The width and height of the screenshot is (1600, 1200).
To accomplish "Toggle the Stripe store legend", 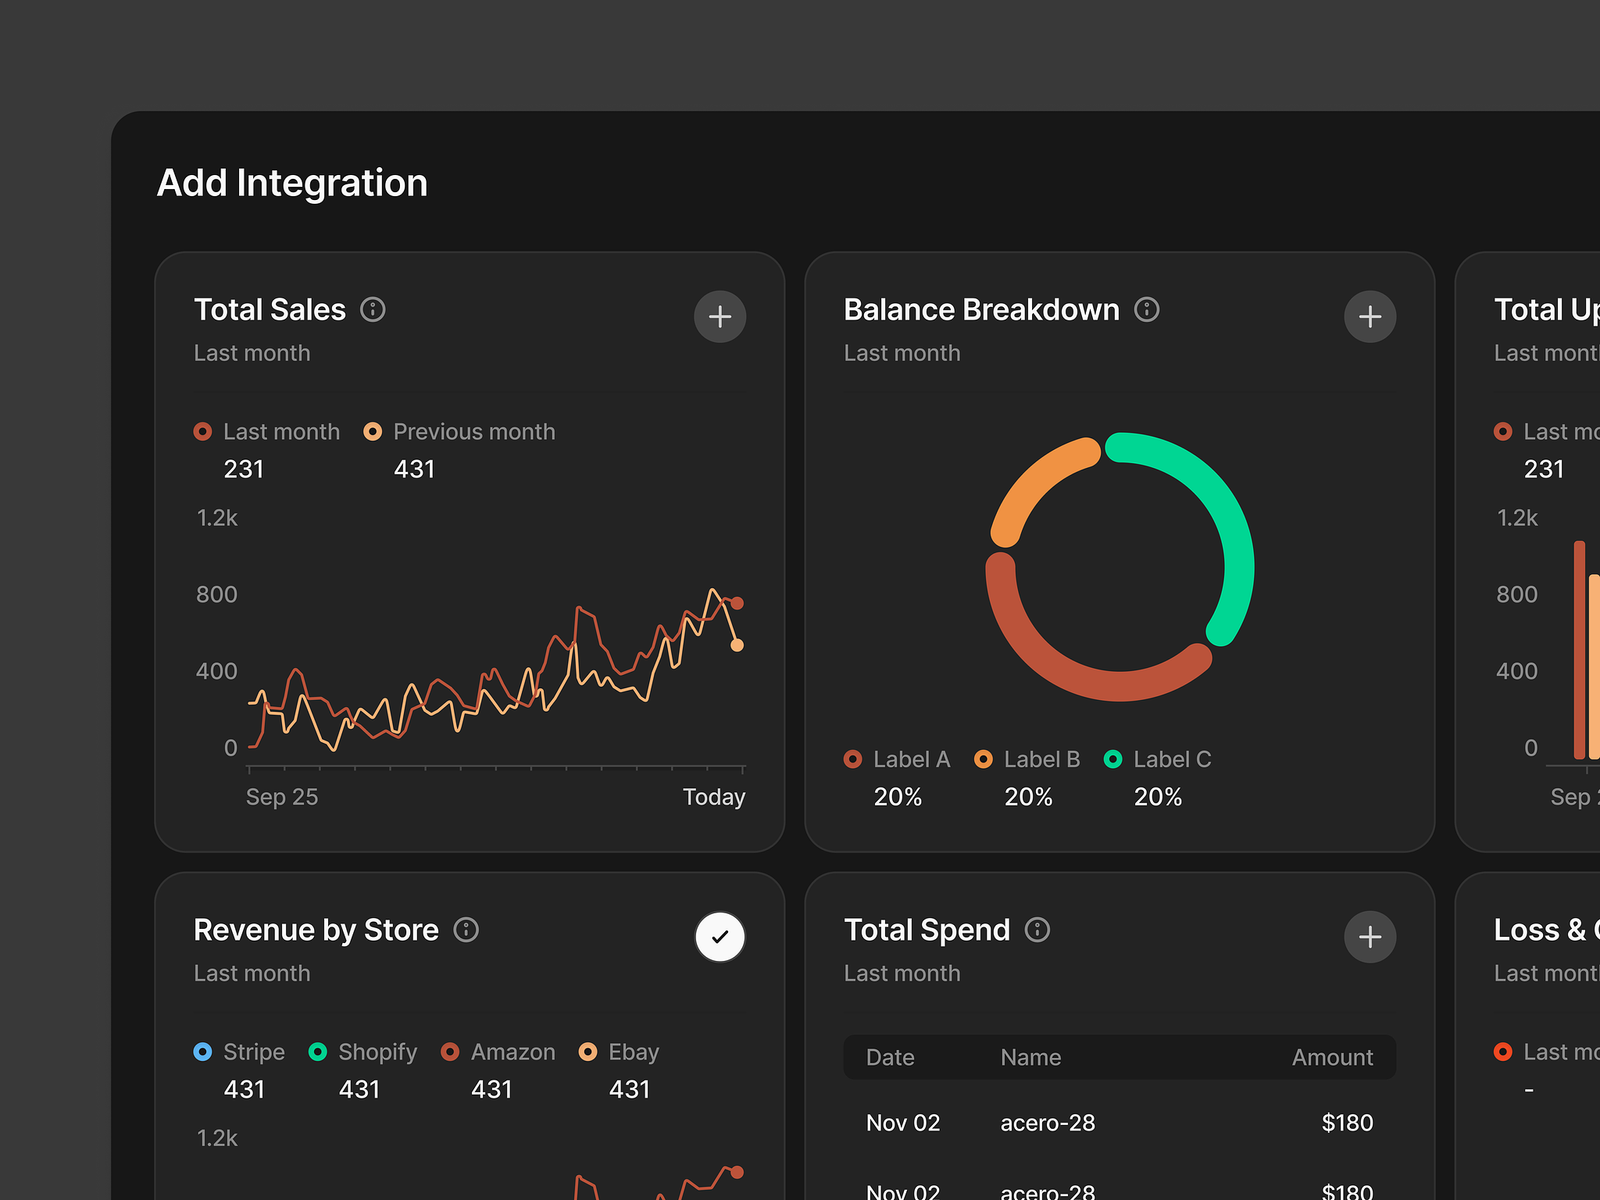I will [239, 1052].
